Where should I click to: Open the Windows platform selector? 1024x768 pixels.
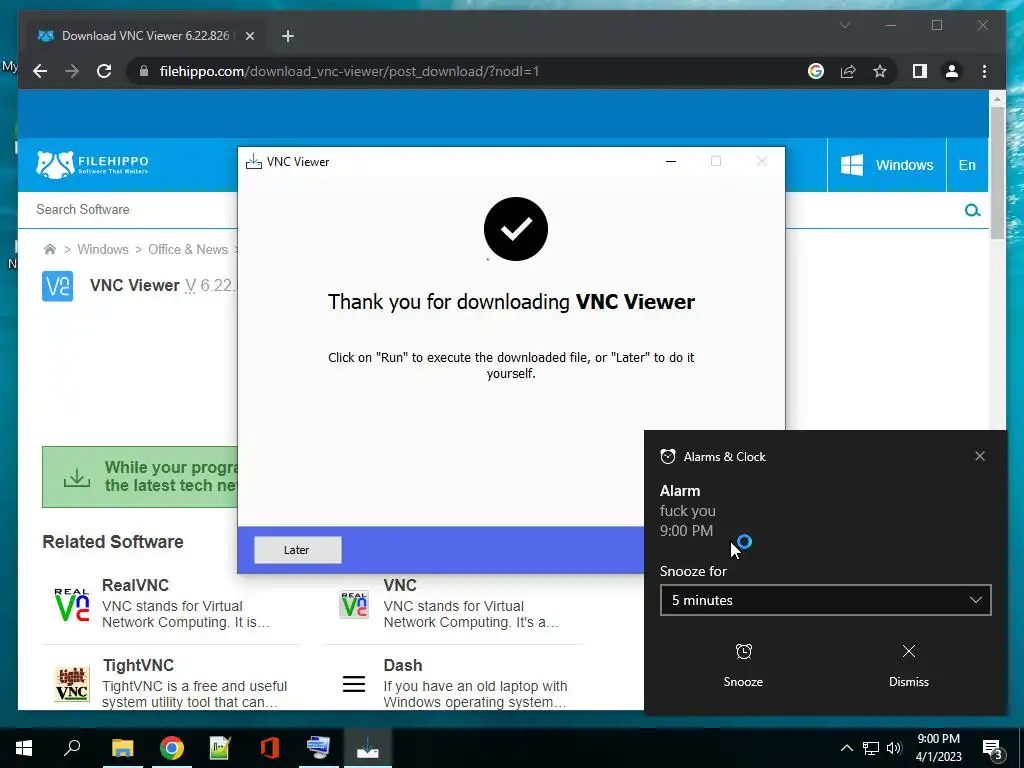pyautogui.click(x=886, y=165)
